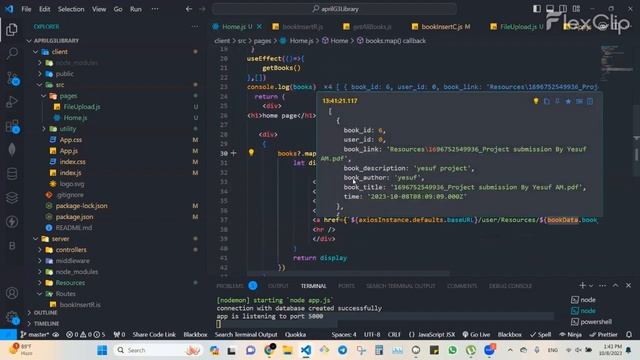Viewport: 640px width, 360px height.
Task: Go back with the navigation arrow
Action: point(189,9)
